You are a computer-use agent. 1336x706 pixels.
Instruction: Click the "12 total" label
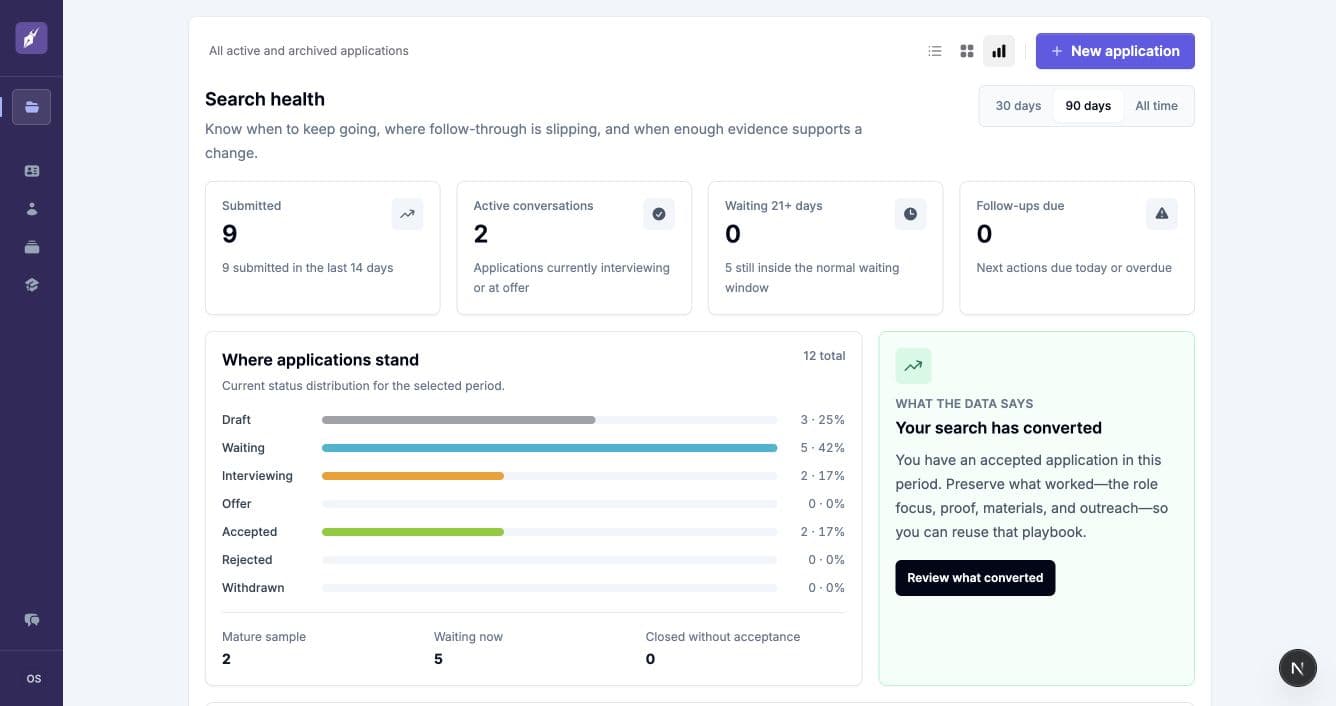(824, 356)
